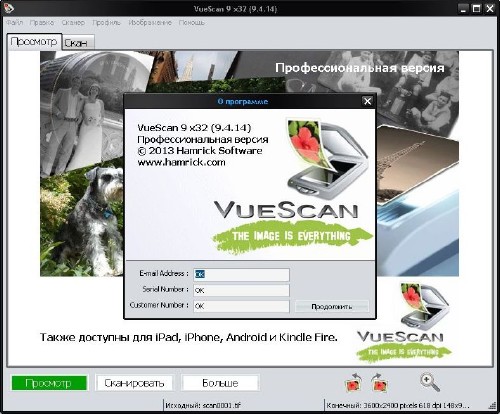
Task: Click the zoom in magnifier icon
Action: 430,382
